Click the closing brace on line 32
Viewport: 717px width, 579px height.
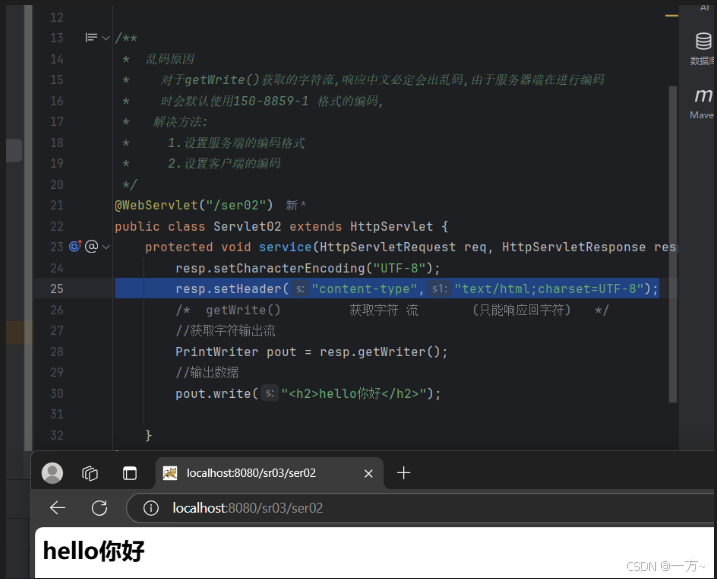click(x=149, y=435)
